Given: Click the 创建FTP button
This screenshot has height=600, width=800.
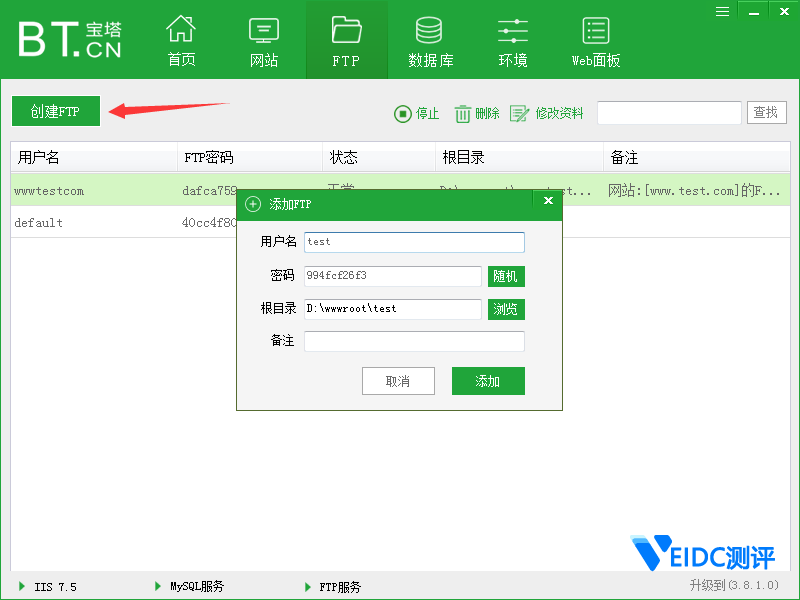Looking at the screenshot, I should click(56, 111).
